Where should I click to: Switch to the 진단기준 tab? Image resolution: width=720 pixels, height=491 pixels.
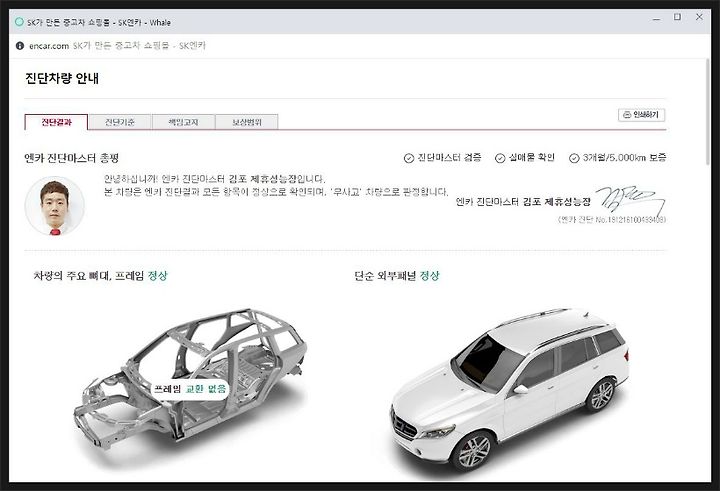(x=119, y=122)
